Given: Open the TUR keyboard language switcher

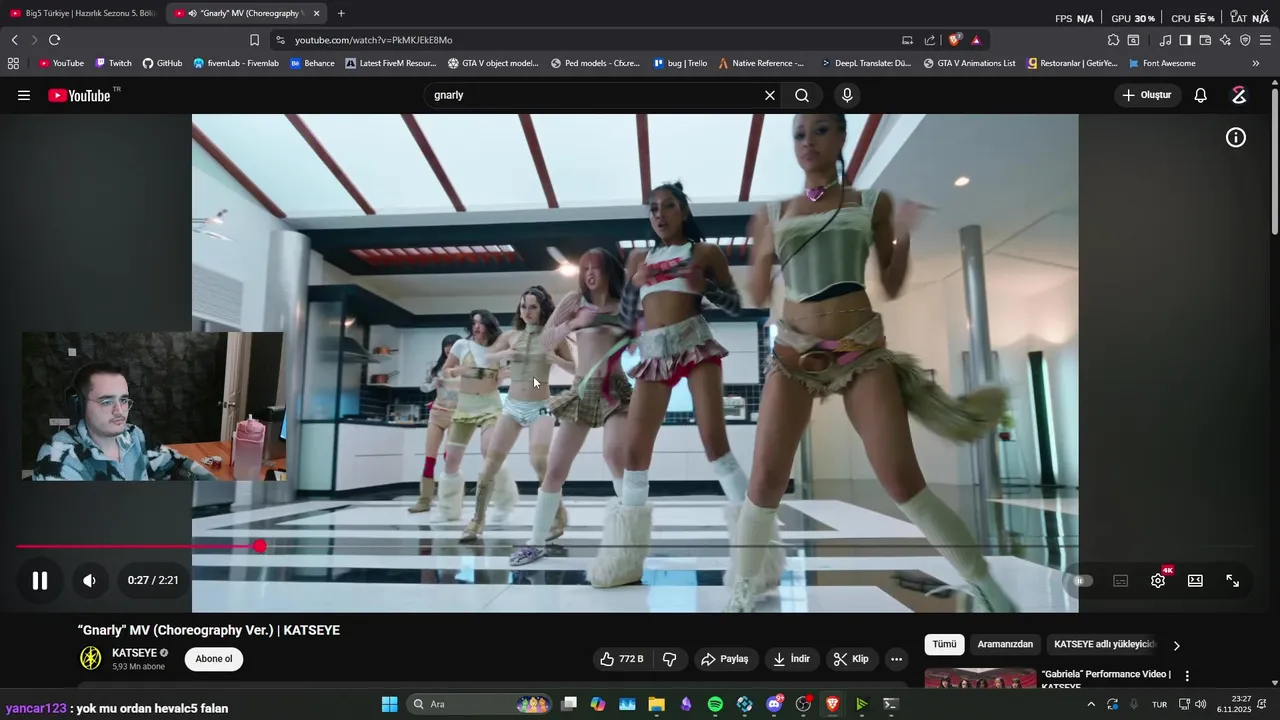Looking at the screenshot, I should [1159, 704].
